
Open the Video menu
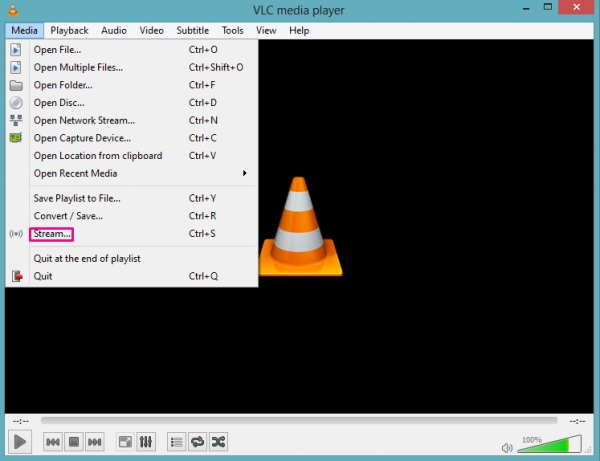tap(151, 31)
